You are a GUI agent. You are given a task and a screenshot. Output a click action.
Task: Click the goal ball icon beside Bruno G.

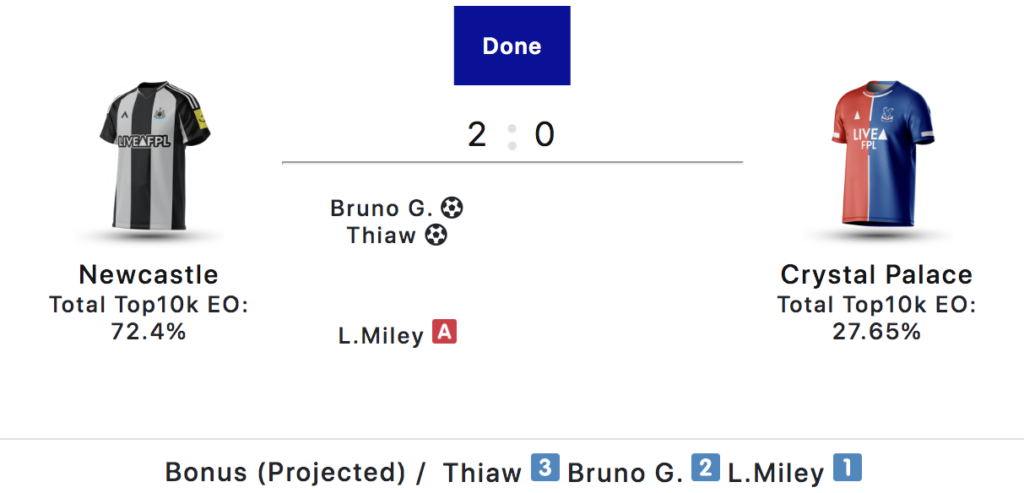click(453, 209)
